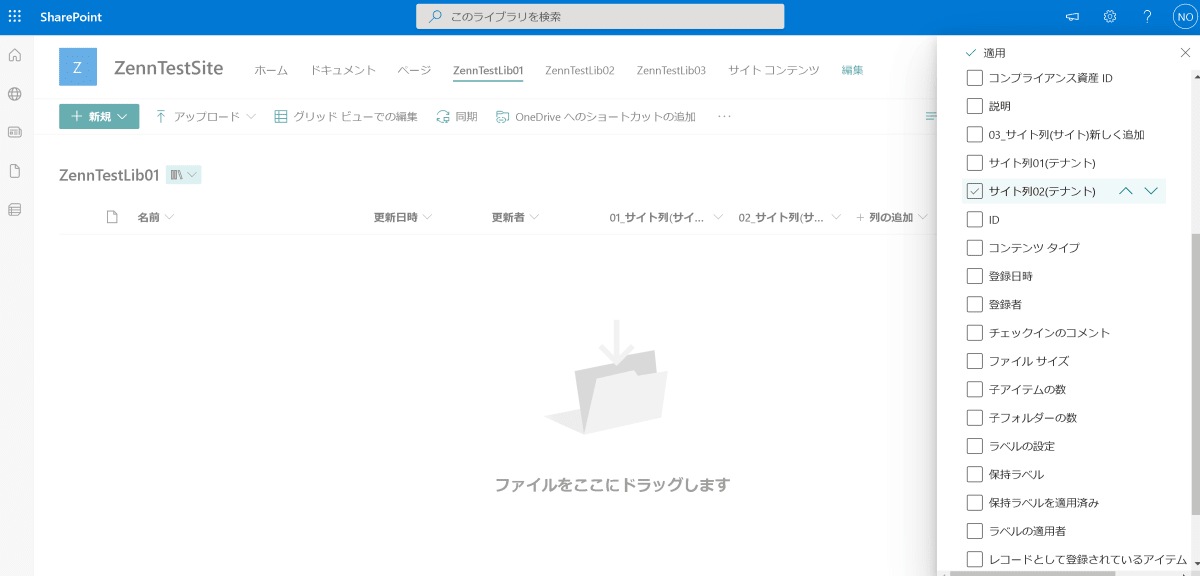Click 適用 to apply columns
This screenshot has height=576, width=1200.
[986, 52]
